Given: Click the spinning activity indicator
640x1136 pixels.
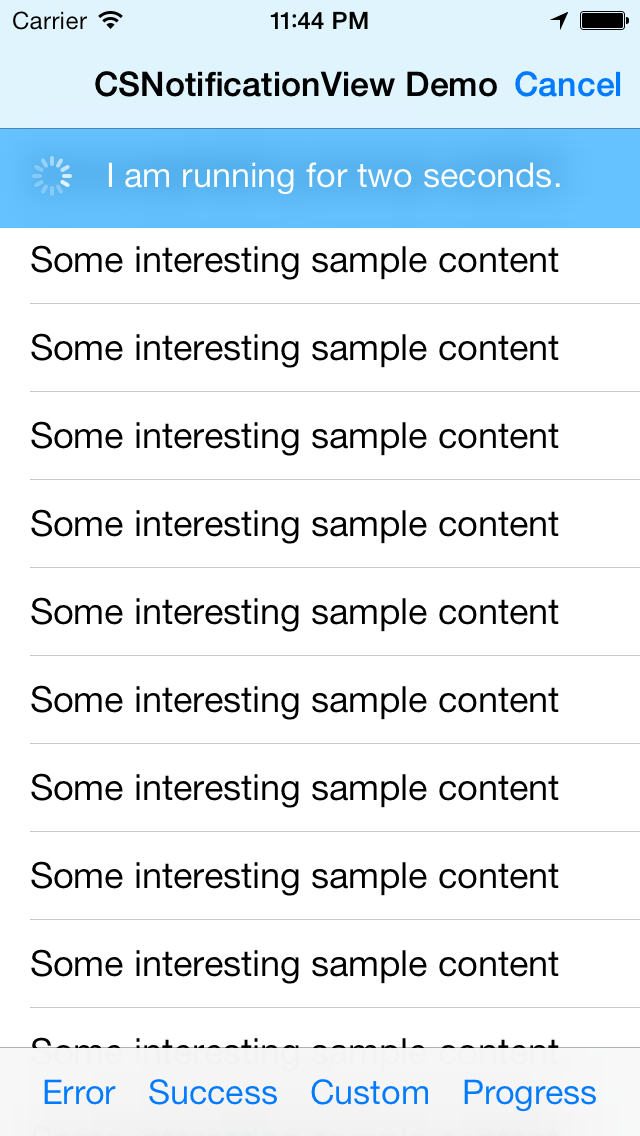Looking at the screenshot, I should (52, 176).
